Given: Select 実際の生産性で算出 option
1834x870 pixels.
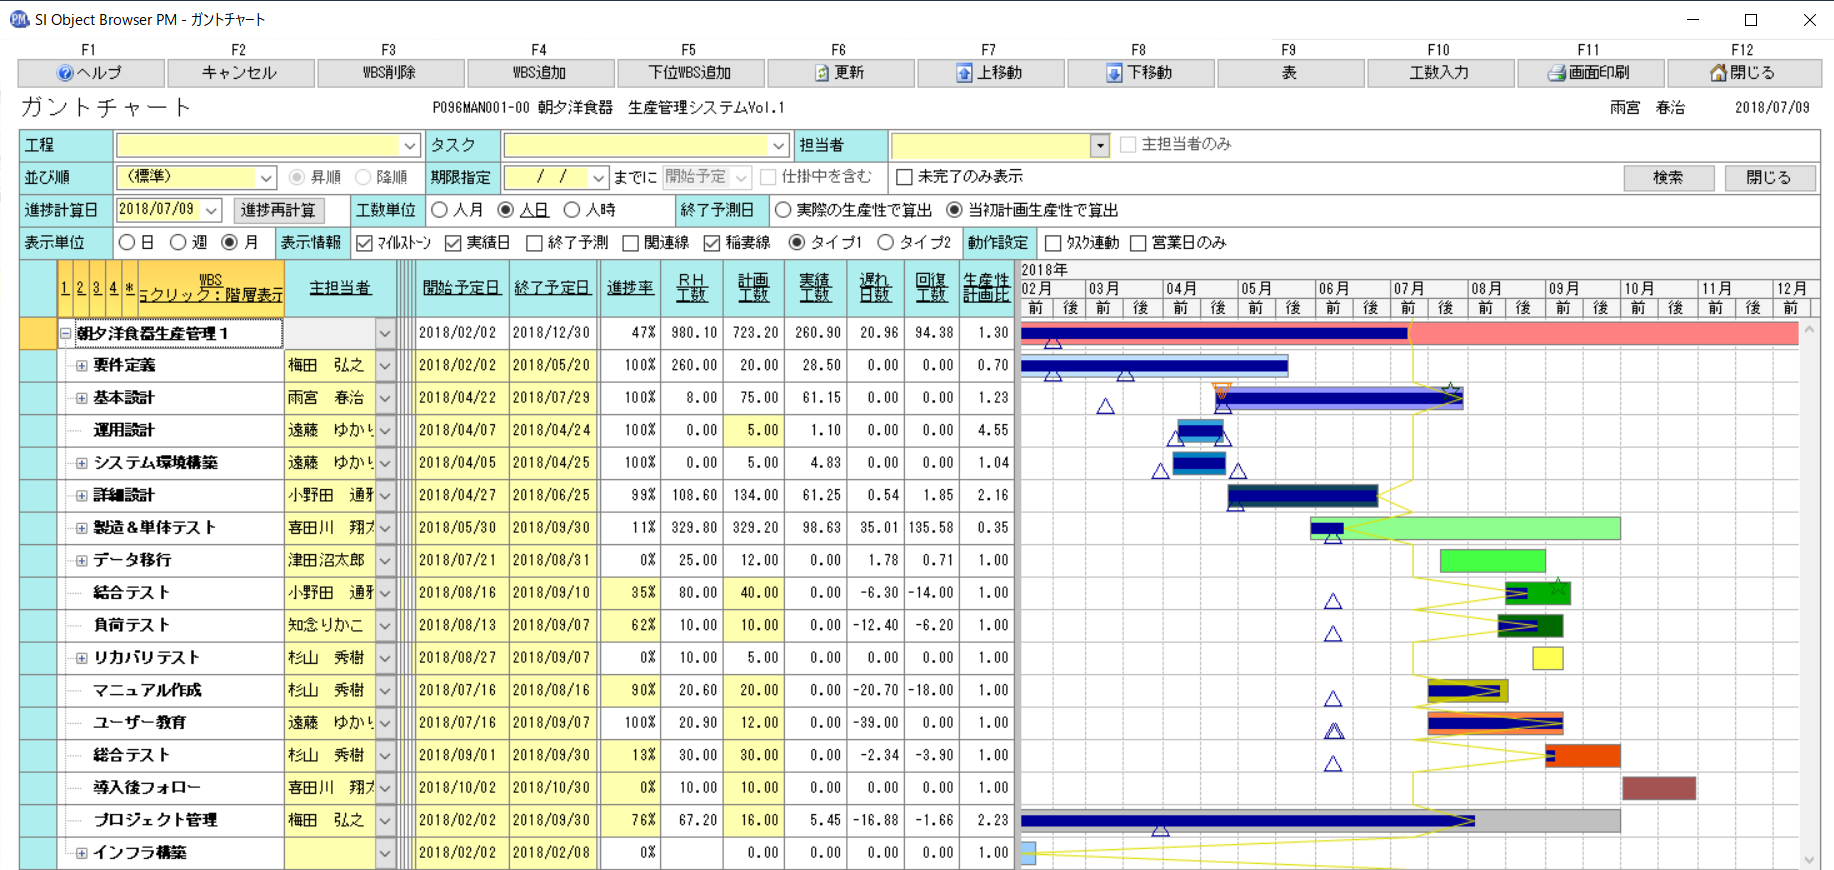Looking at the screenshot, I should tap(783, 210).
